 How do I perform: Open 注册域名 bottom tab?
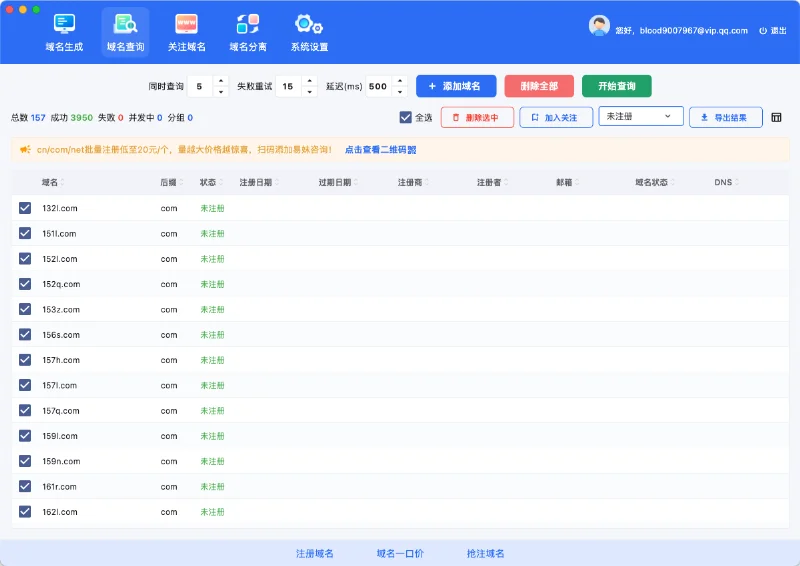point(315,553)
